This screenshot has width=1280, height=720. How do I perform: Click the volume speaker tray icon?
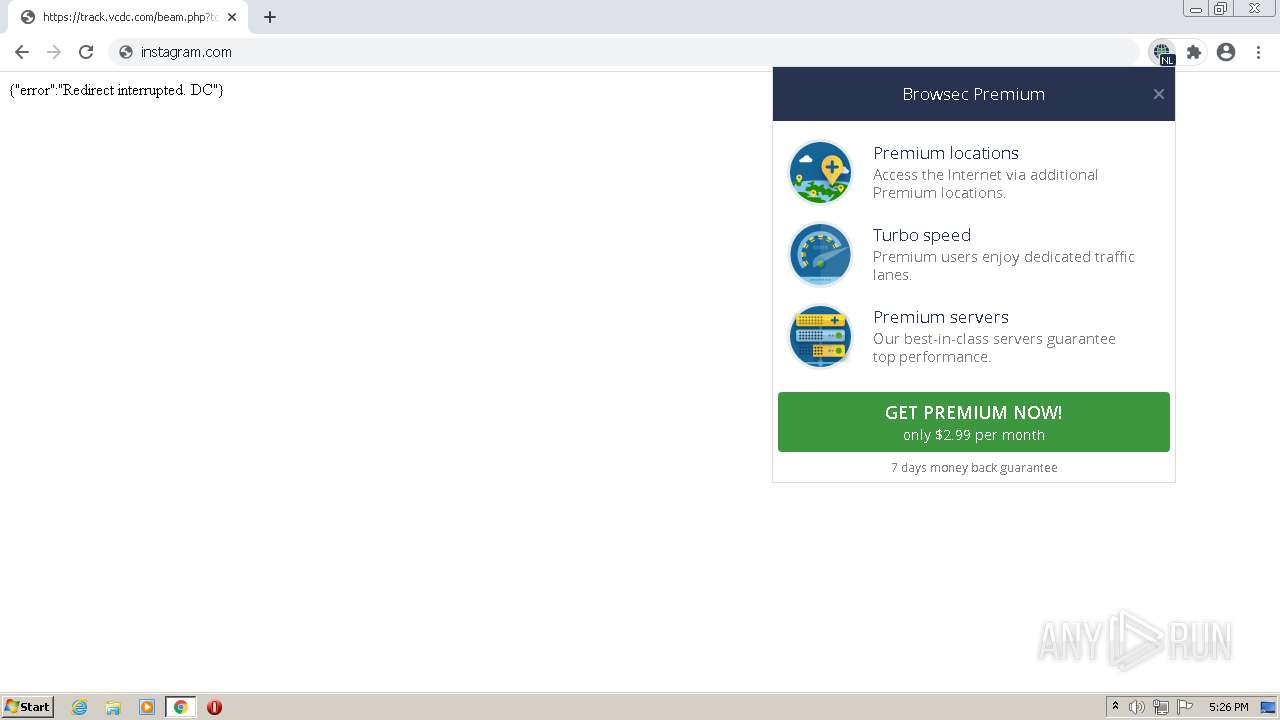pyautogui.click(x=1137, y=707)
